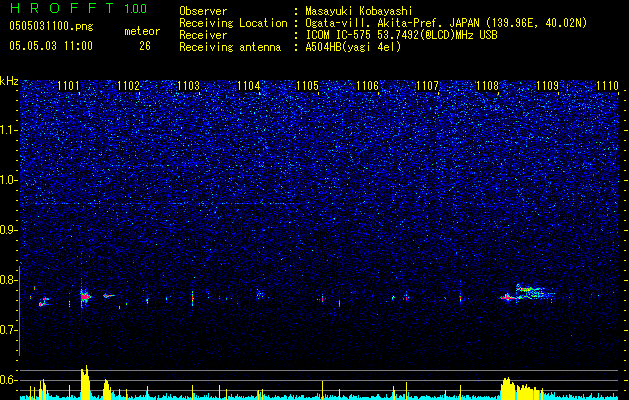Click the 1107 time marker
The width and height of the screenshot is (629, 400).
[x=427, y=86]
